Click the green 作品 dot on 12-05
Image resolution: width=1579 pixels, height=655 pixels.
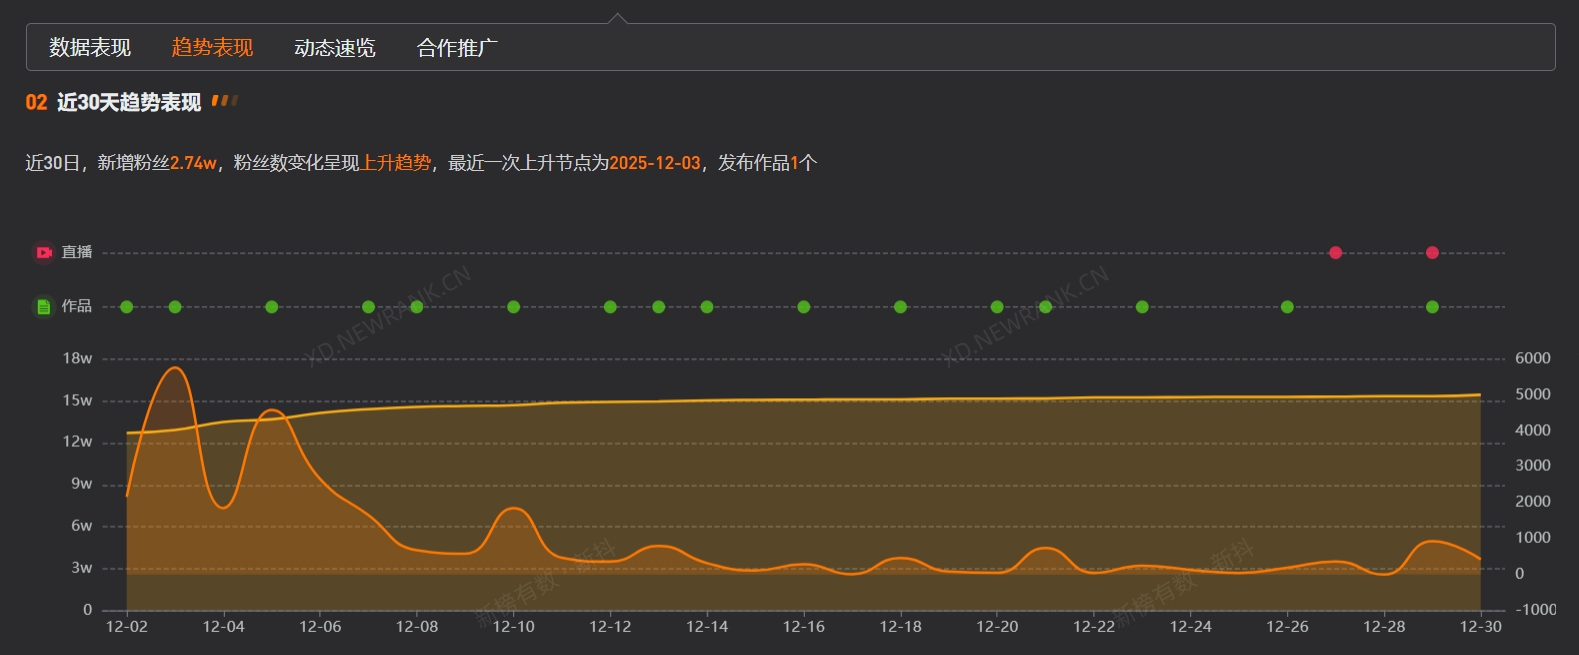tap(272, 307)
